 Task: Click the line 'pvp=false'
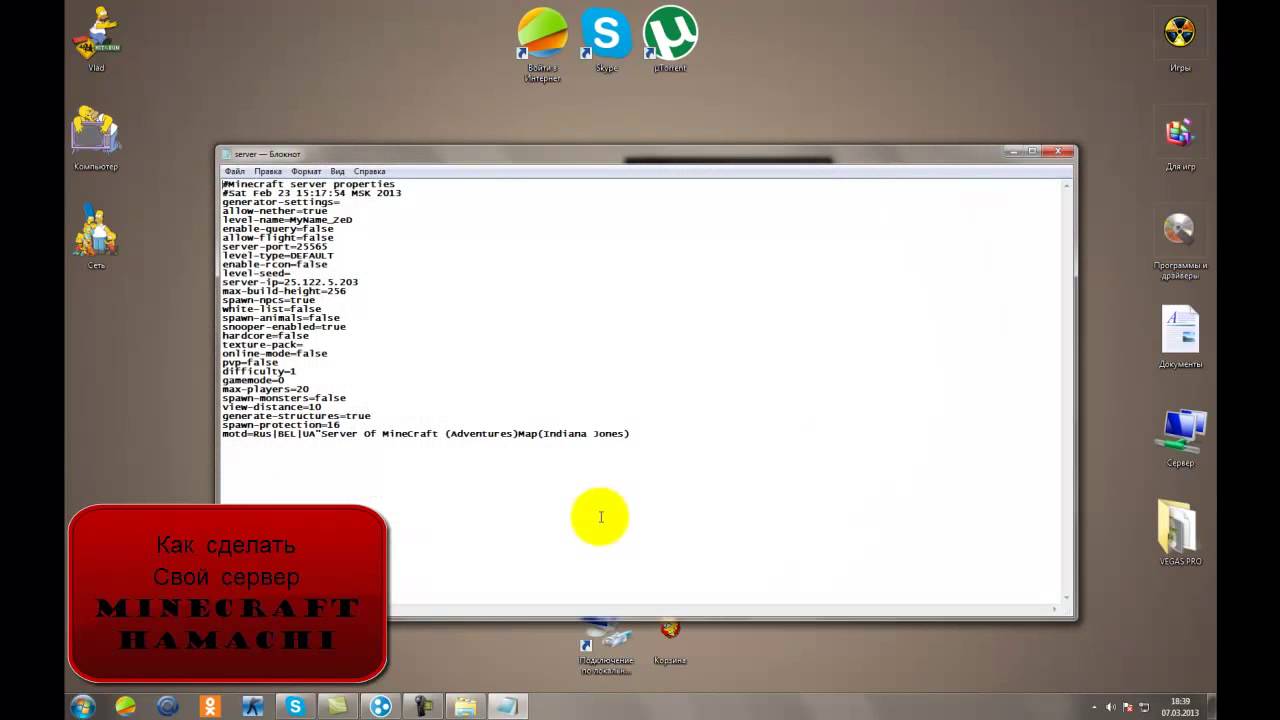250,362
